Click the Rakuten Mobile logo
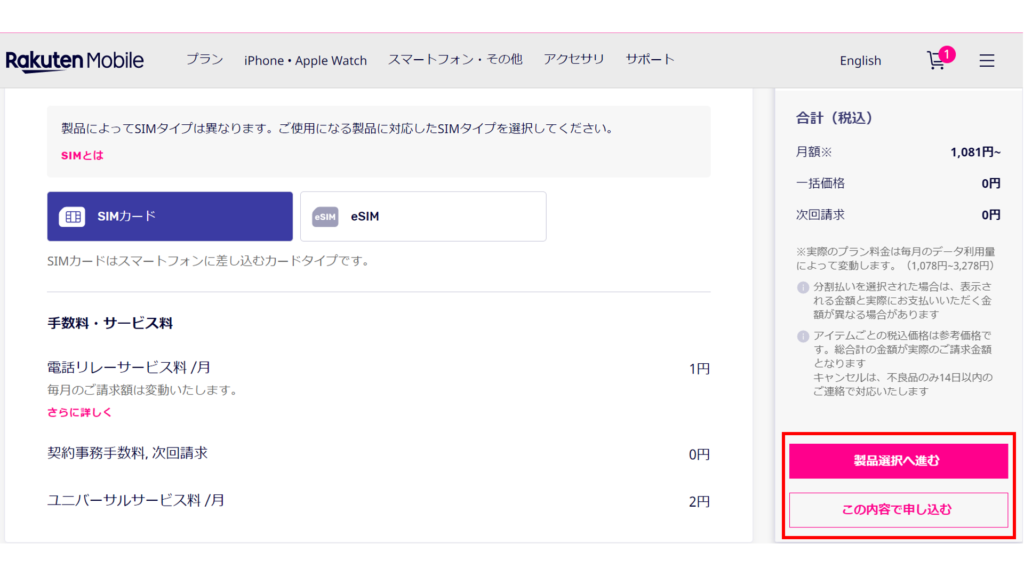The width and height of the screenshot is (1024, 576). pos(75,60)
